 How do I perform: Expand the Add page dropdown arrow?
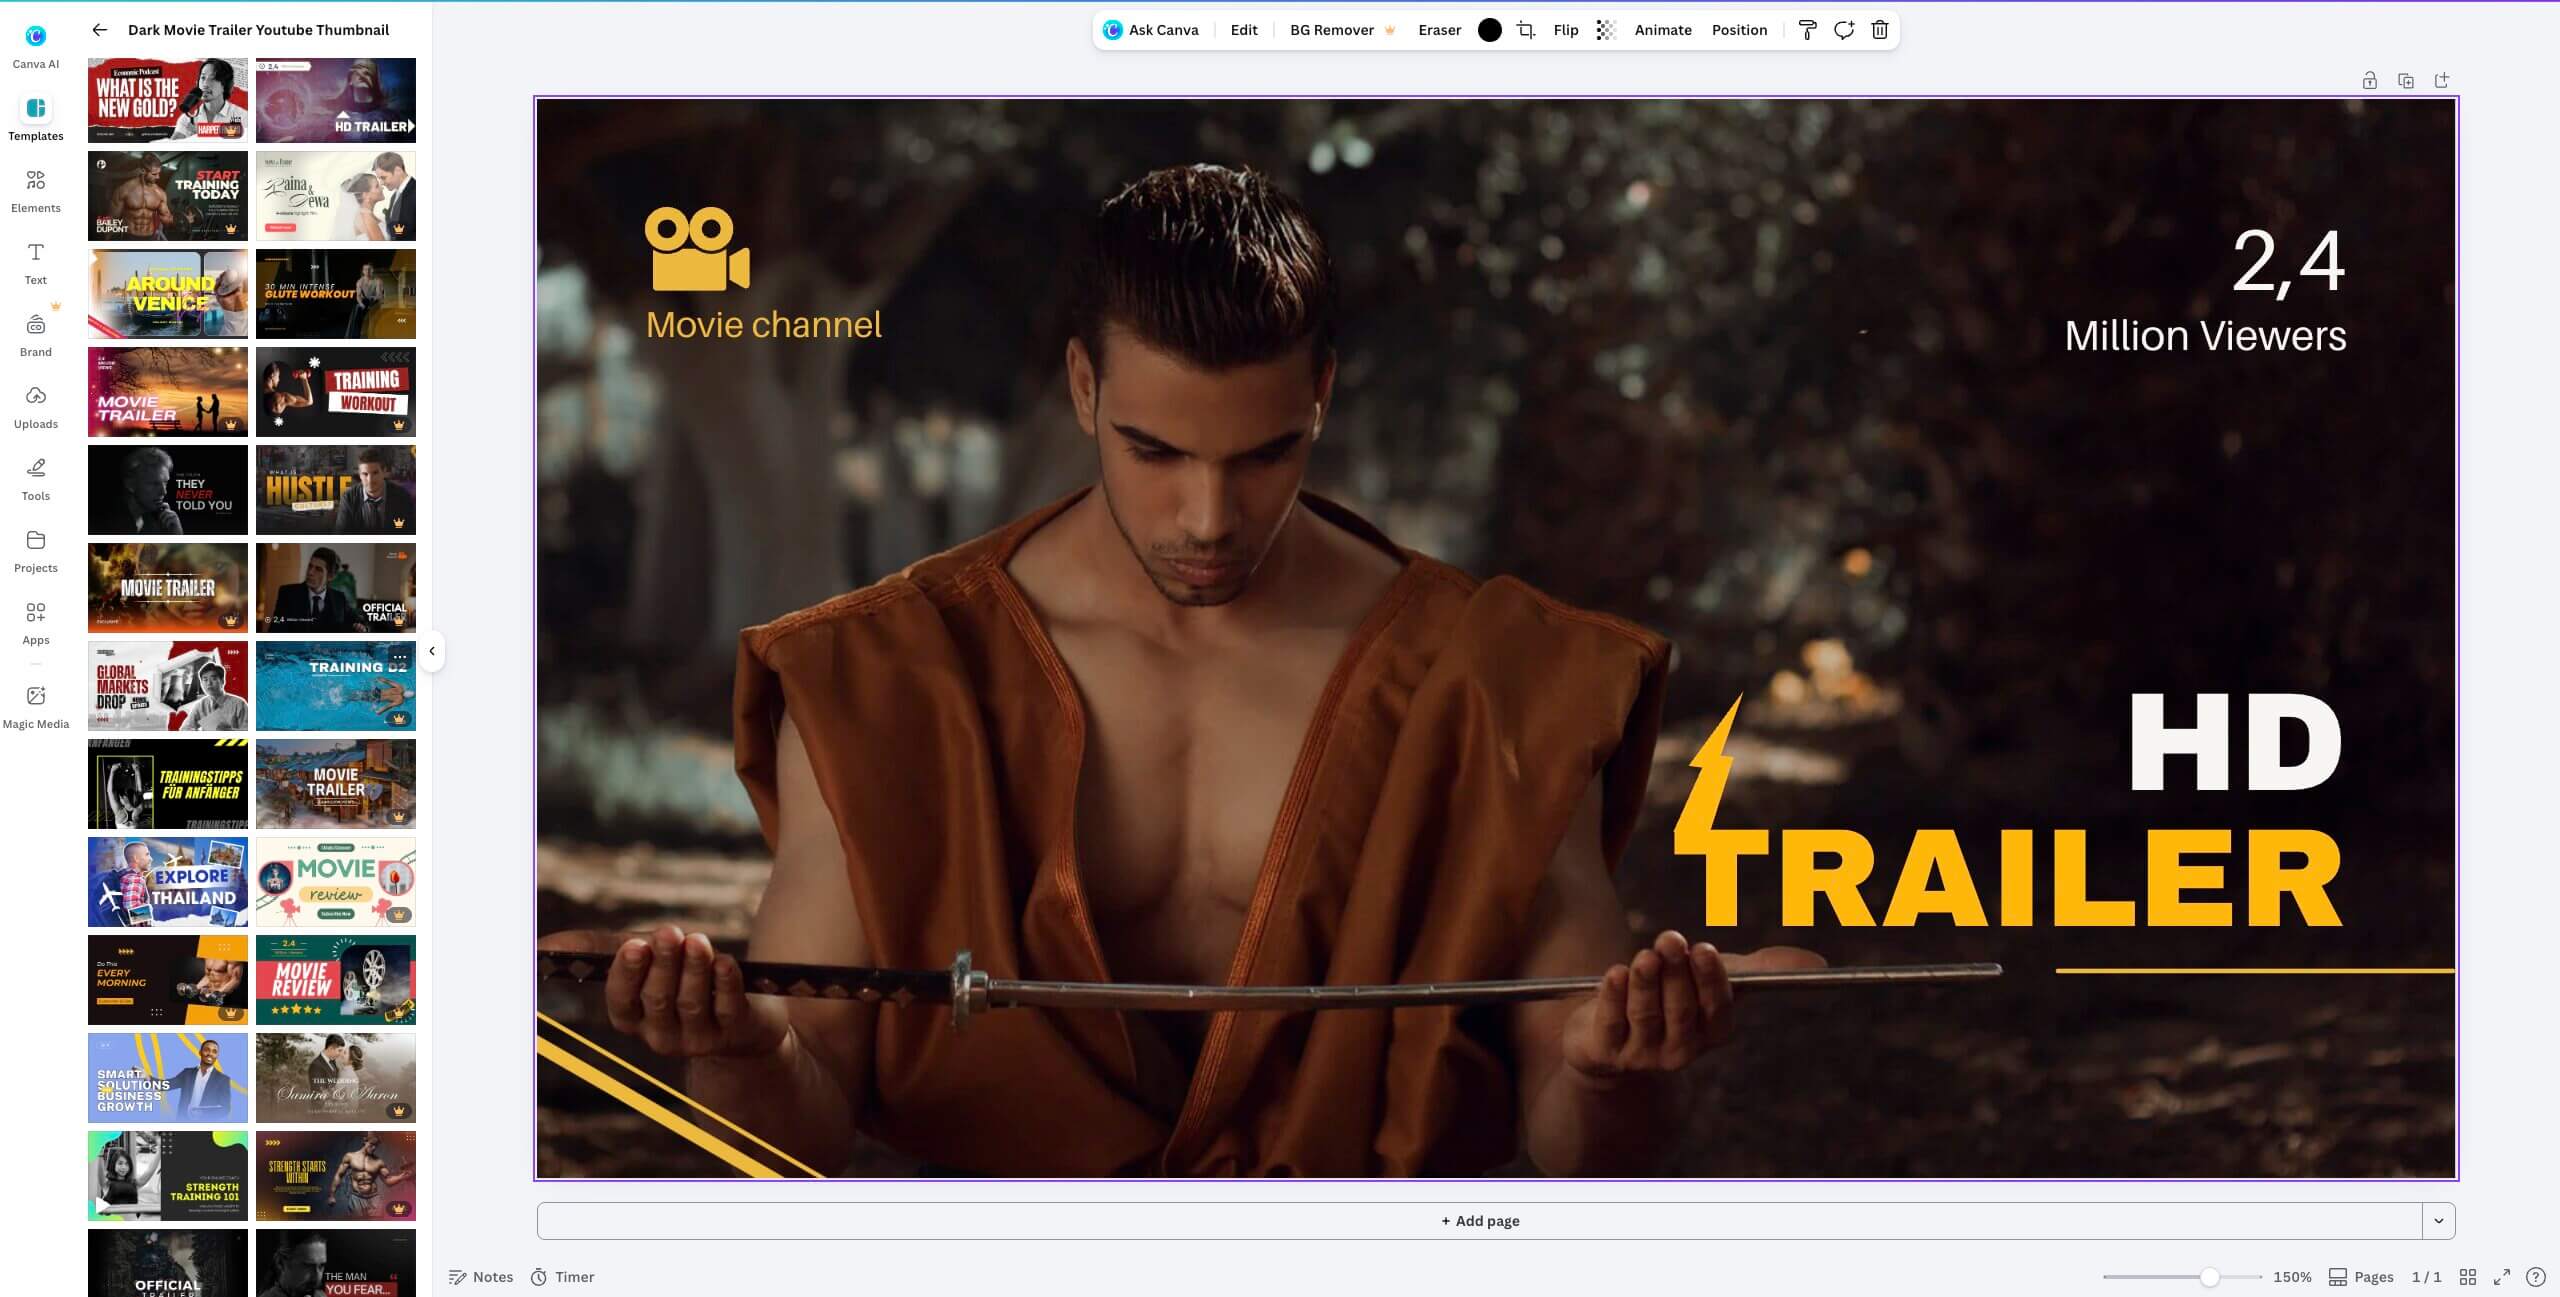point(2439,1221)
